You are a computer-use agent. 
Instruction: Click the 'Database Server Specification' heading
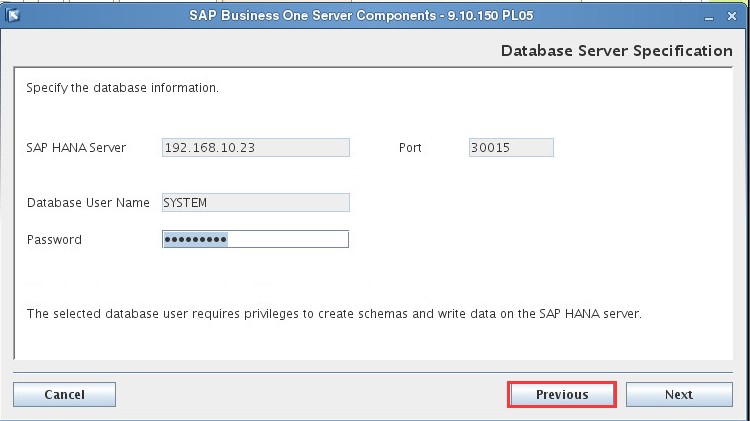click(x=617, y=51)
